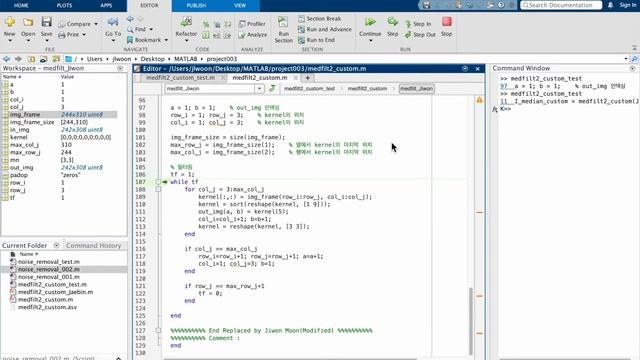Select medfilt2_custom_jaebin.m in Current Folder
Viewport: 640px width, 360px height.
tap(55, 292)
